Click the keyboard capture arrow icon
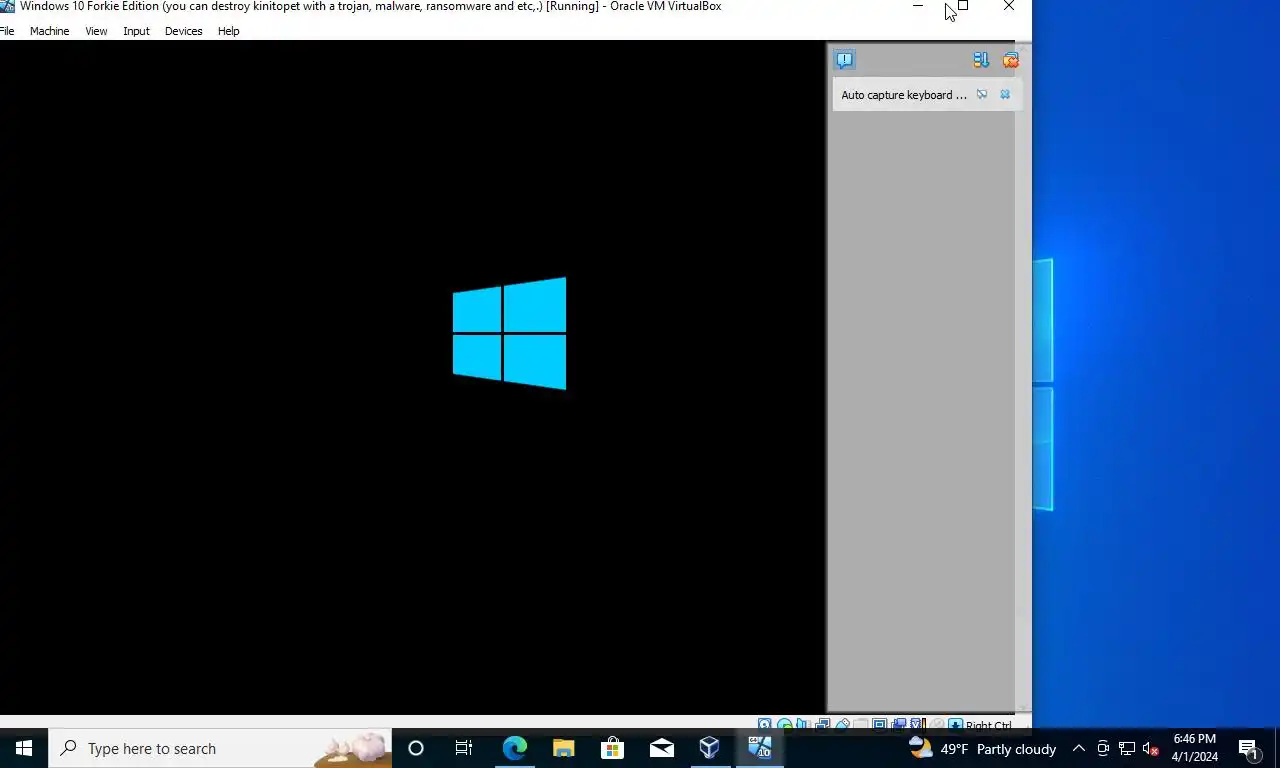Image resolution: width=1280 pixels, height=768 pixels. (955, 725)
